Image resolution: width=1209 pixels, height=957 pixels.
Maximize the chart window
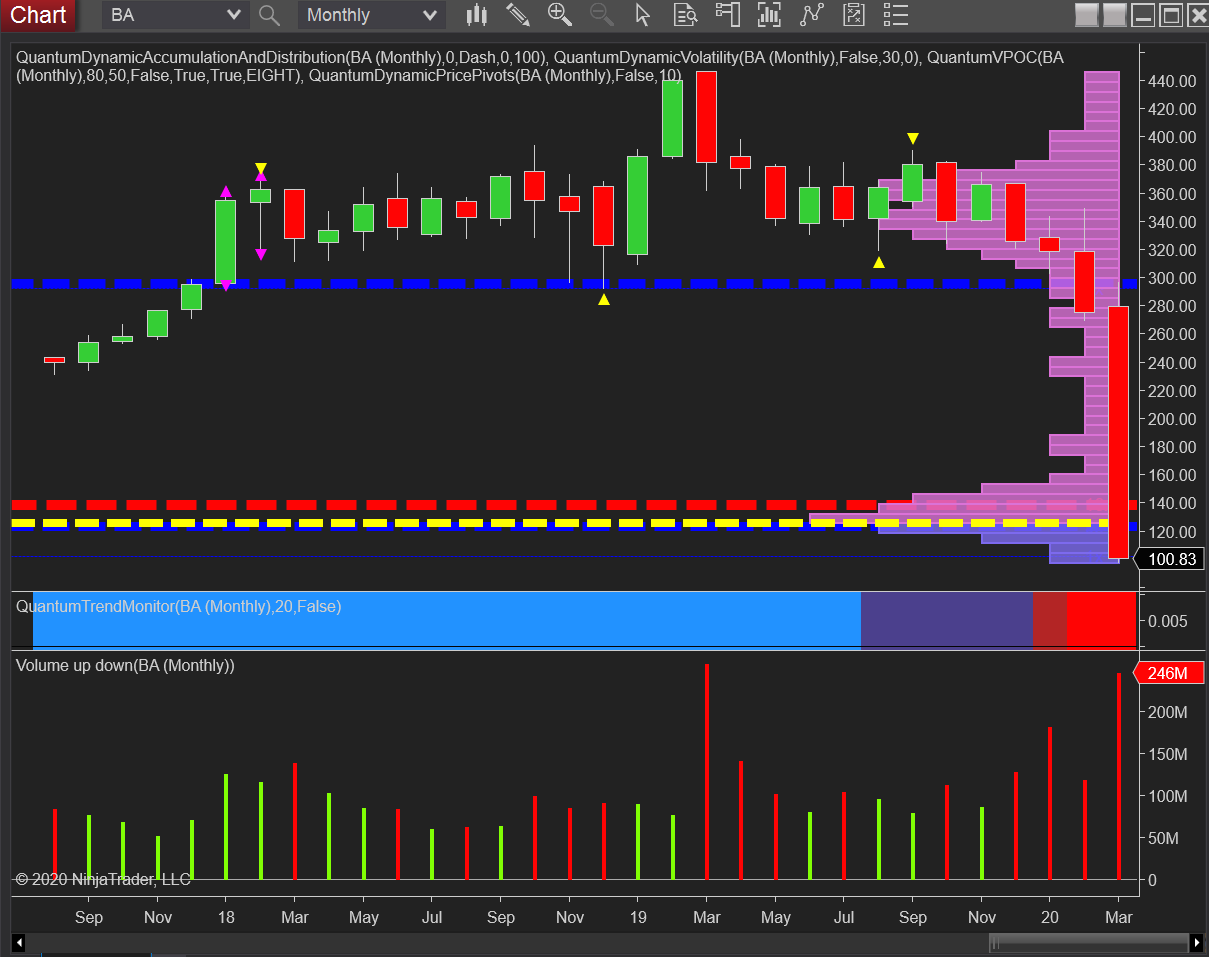pos(1169,15)
